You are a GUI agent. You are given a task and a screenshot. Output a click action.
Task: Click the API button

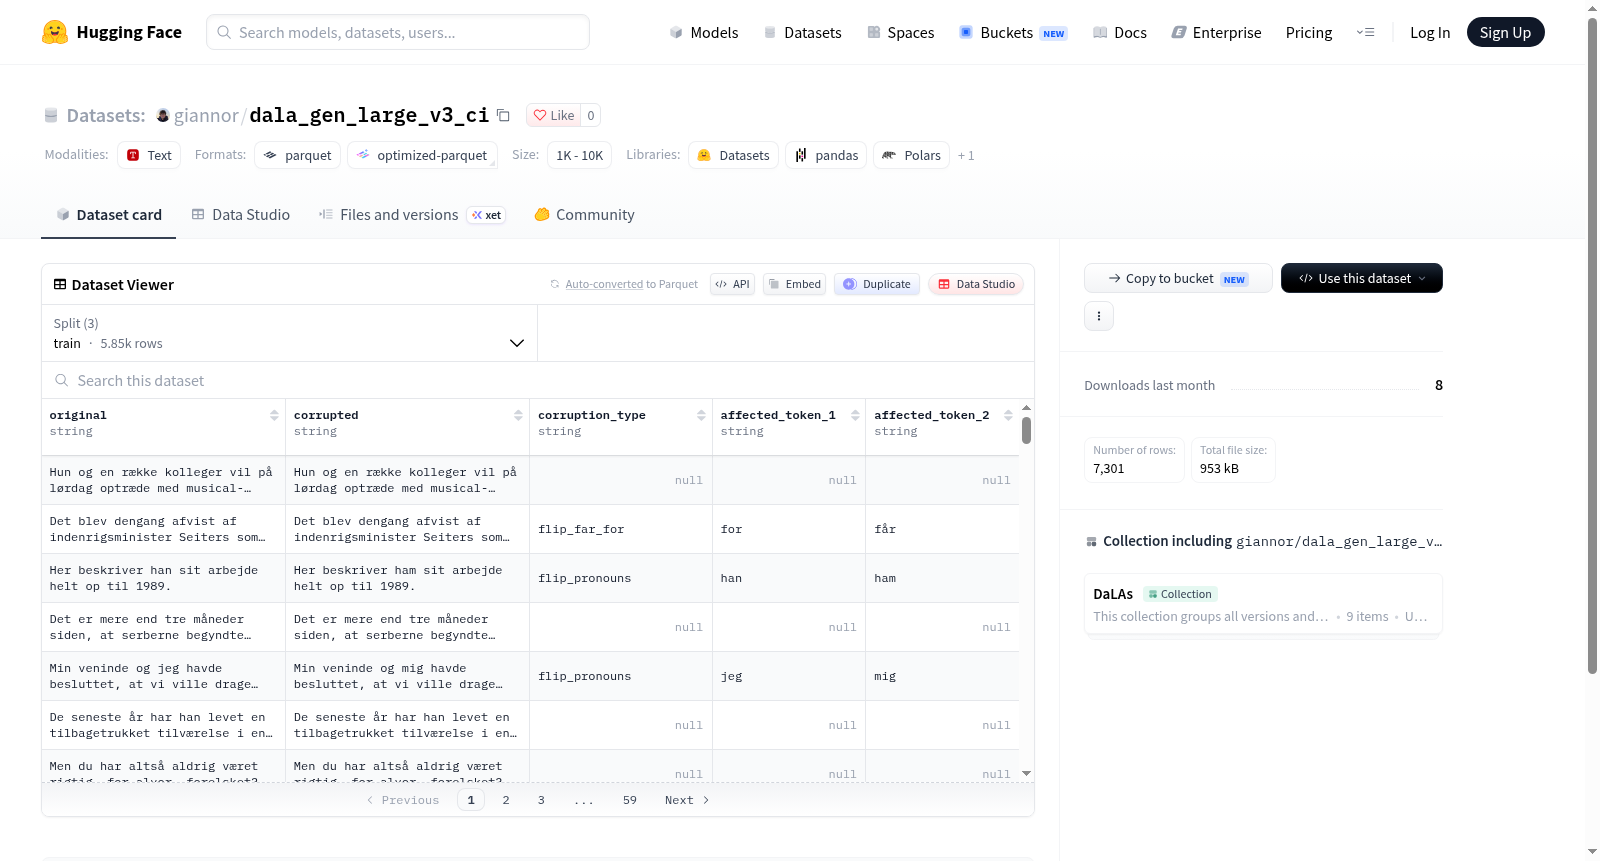pos(732,284)
